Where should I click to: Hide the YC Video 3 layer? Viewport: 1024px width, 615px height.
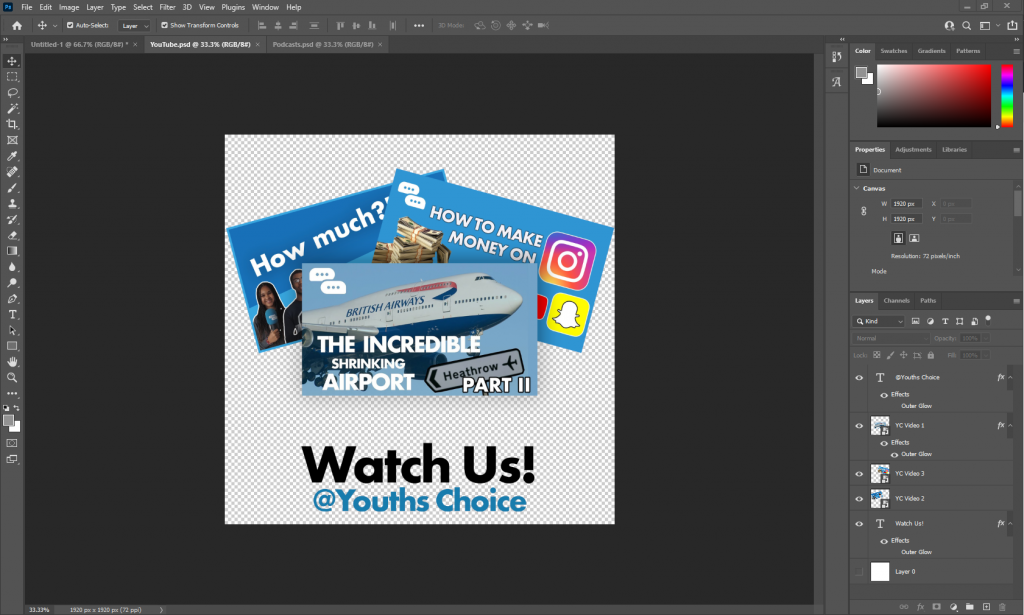click(x=858, y=474)
